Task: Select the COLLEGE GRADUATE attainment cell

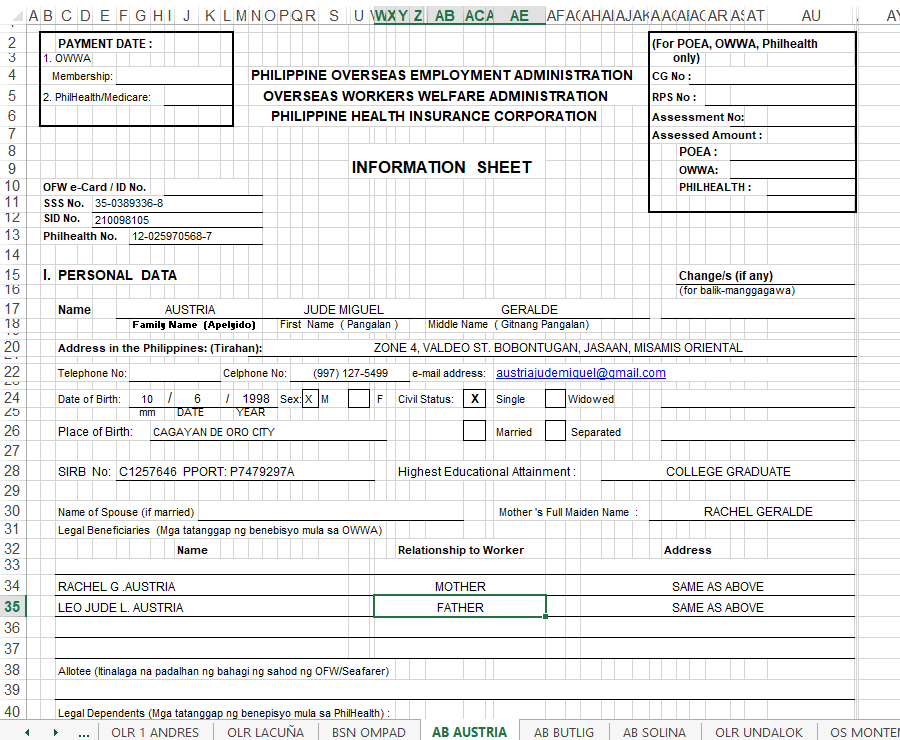Action: [x=728, y=472]
